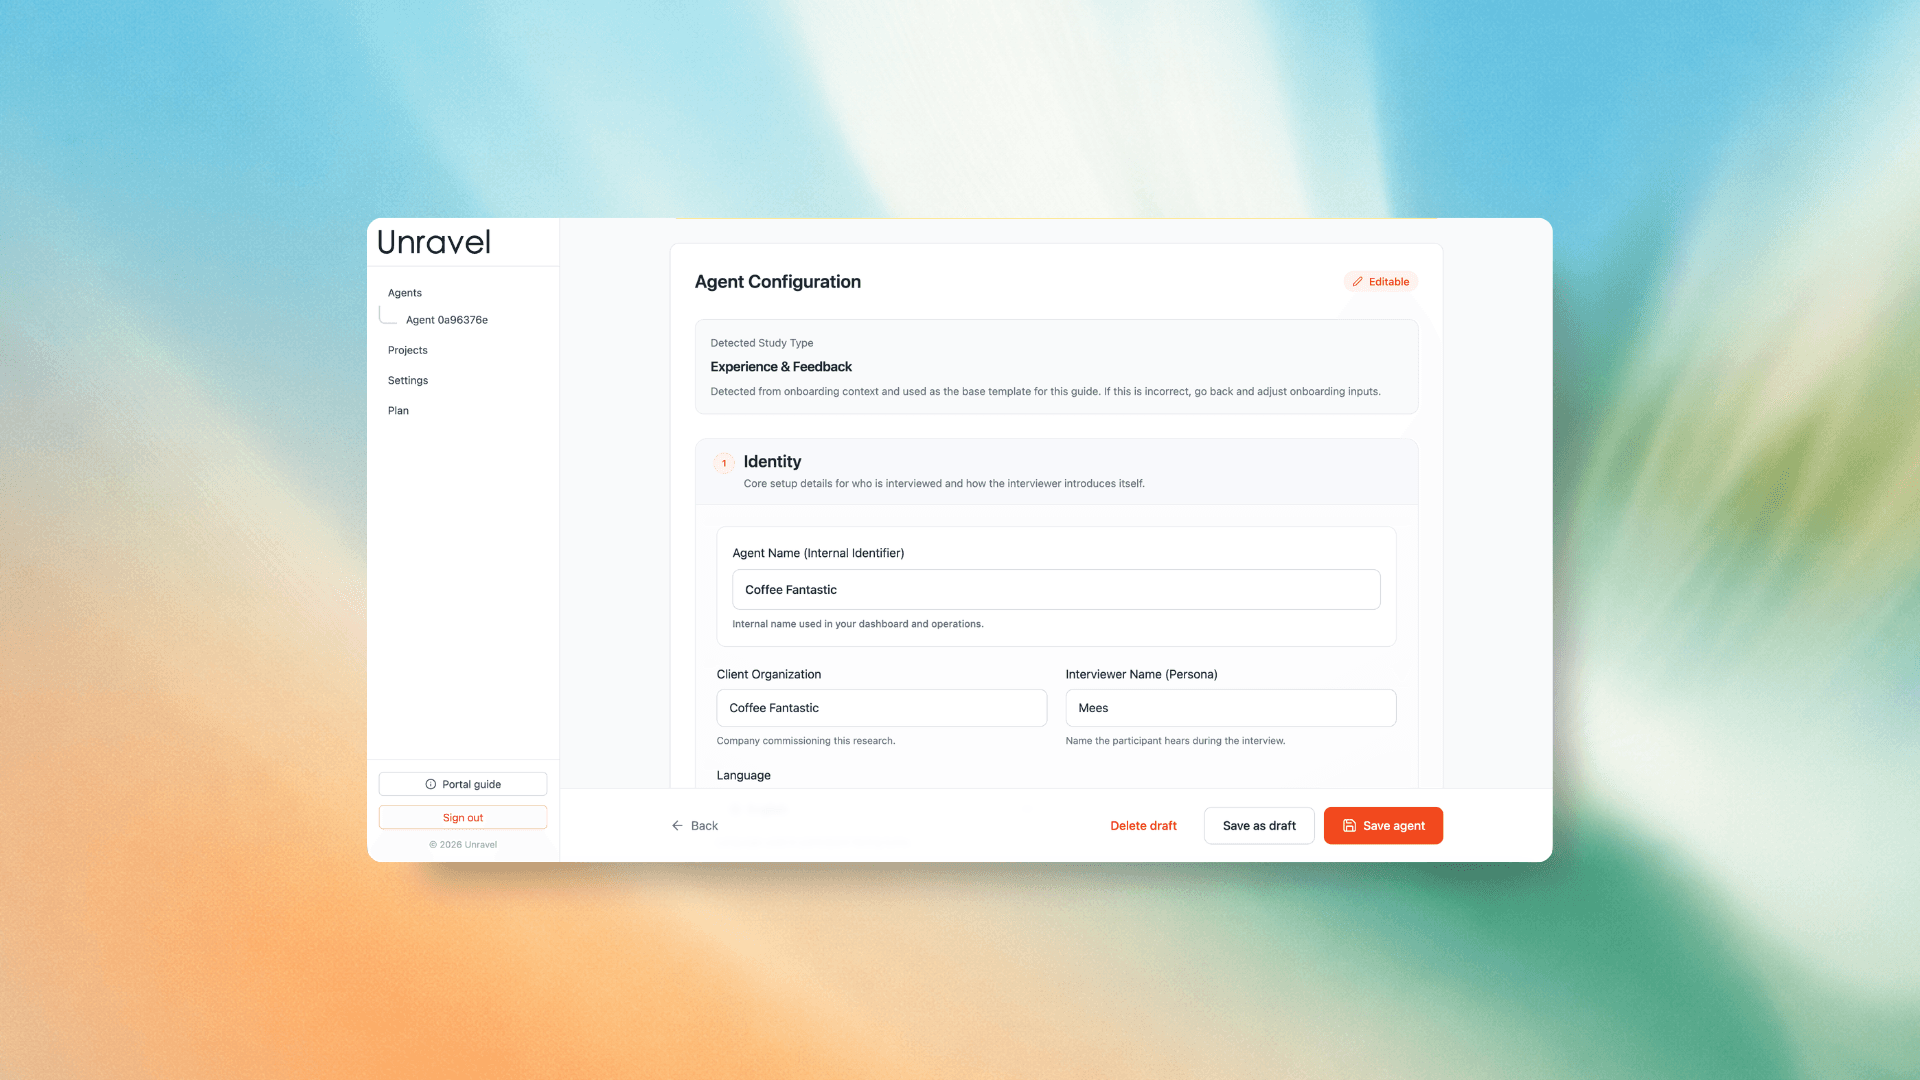Click the Agent Name field containing Coffee Fantastic
Image resolution: width=1920 pixels, height=1080 pixels.
point(1056,589)
